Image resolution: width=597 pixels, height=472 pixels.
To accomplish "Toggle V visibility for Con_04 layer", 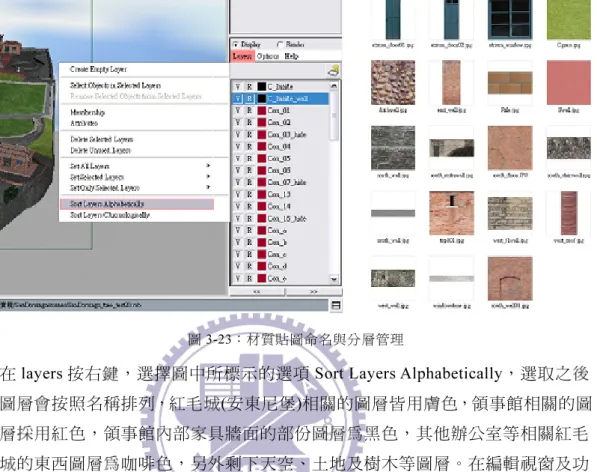I will (x=238, y=147).
